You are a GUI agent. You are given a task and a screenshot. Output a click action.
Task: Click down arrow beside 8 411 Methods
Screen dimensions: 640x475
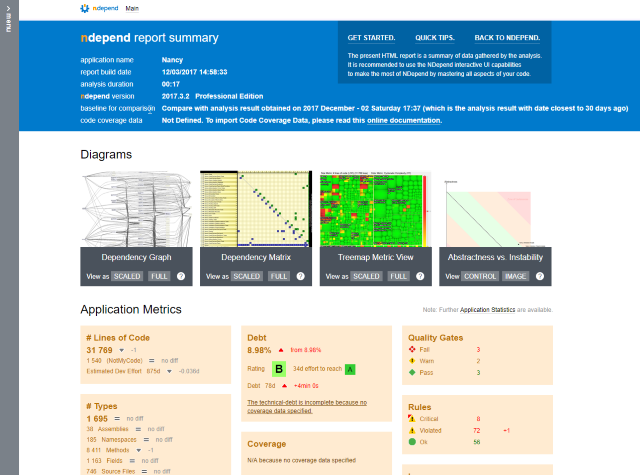coord(139,450)
